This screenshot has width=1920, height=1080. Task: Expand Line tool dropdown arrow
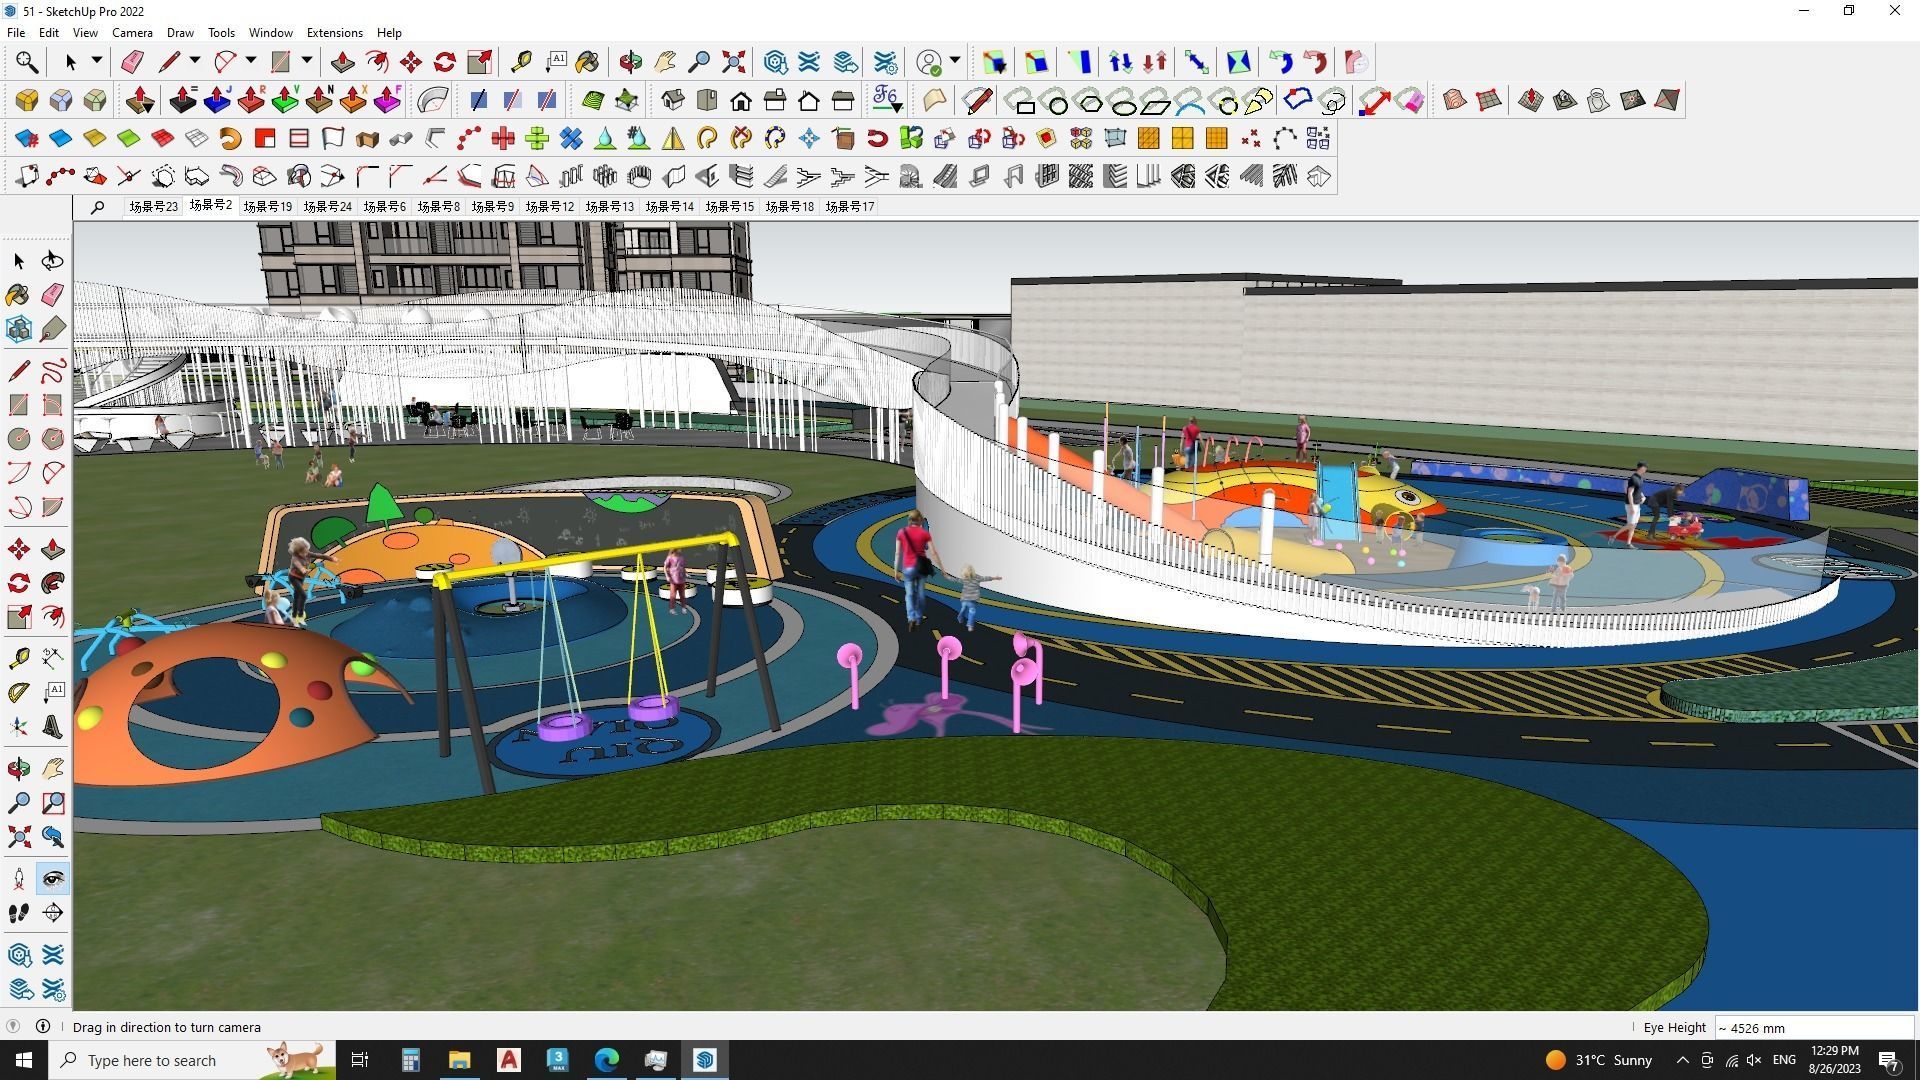(x=195, y=61)
